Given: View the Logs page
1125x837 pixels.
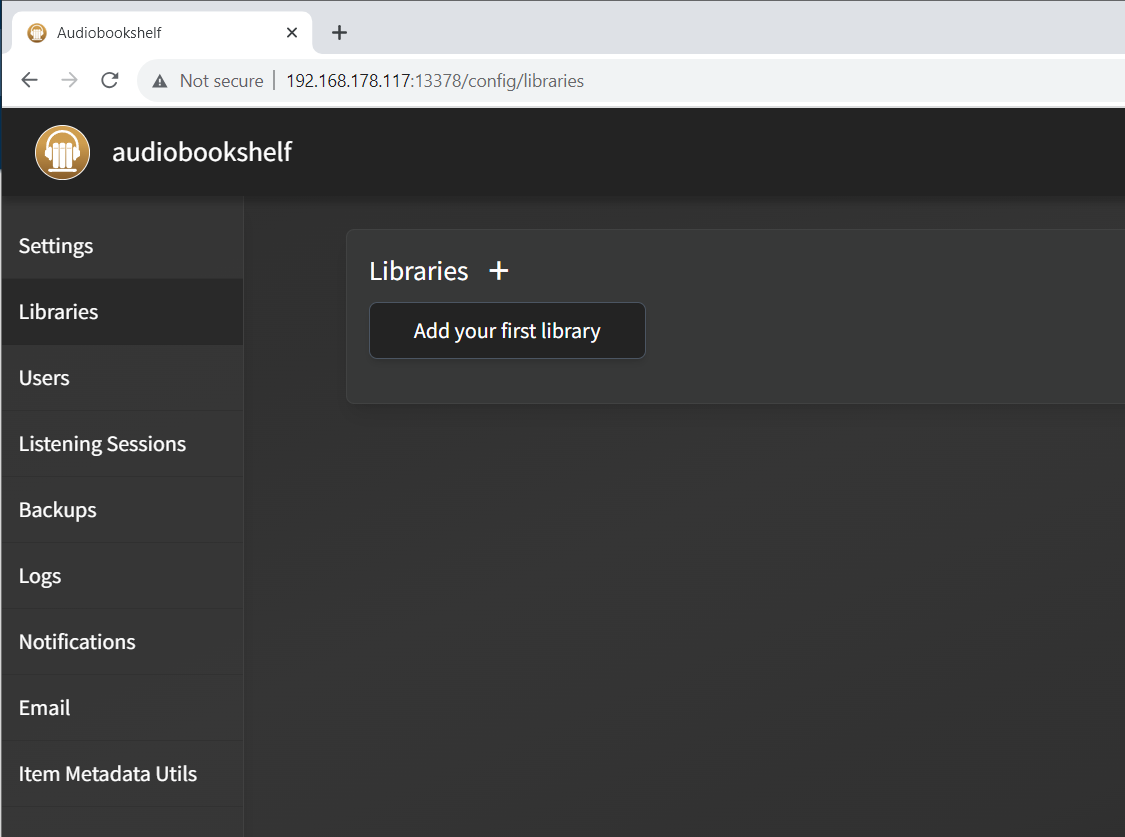Looking at the screenshot, I should coord(40,576).
